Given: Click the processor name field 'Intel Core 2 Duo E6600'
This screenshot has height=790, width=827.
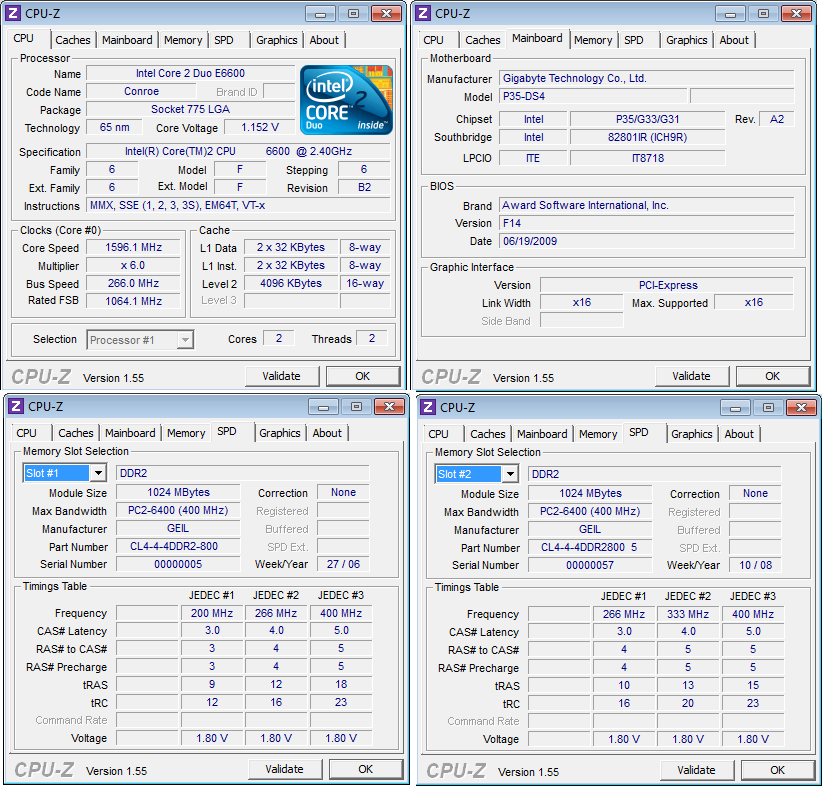Looking at the screenshot, I should (x=190, y=73).
